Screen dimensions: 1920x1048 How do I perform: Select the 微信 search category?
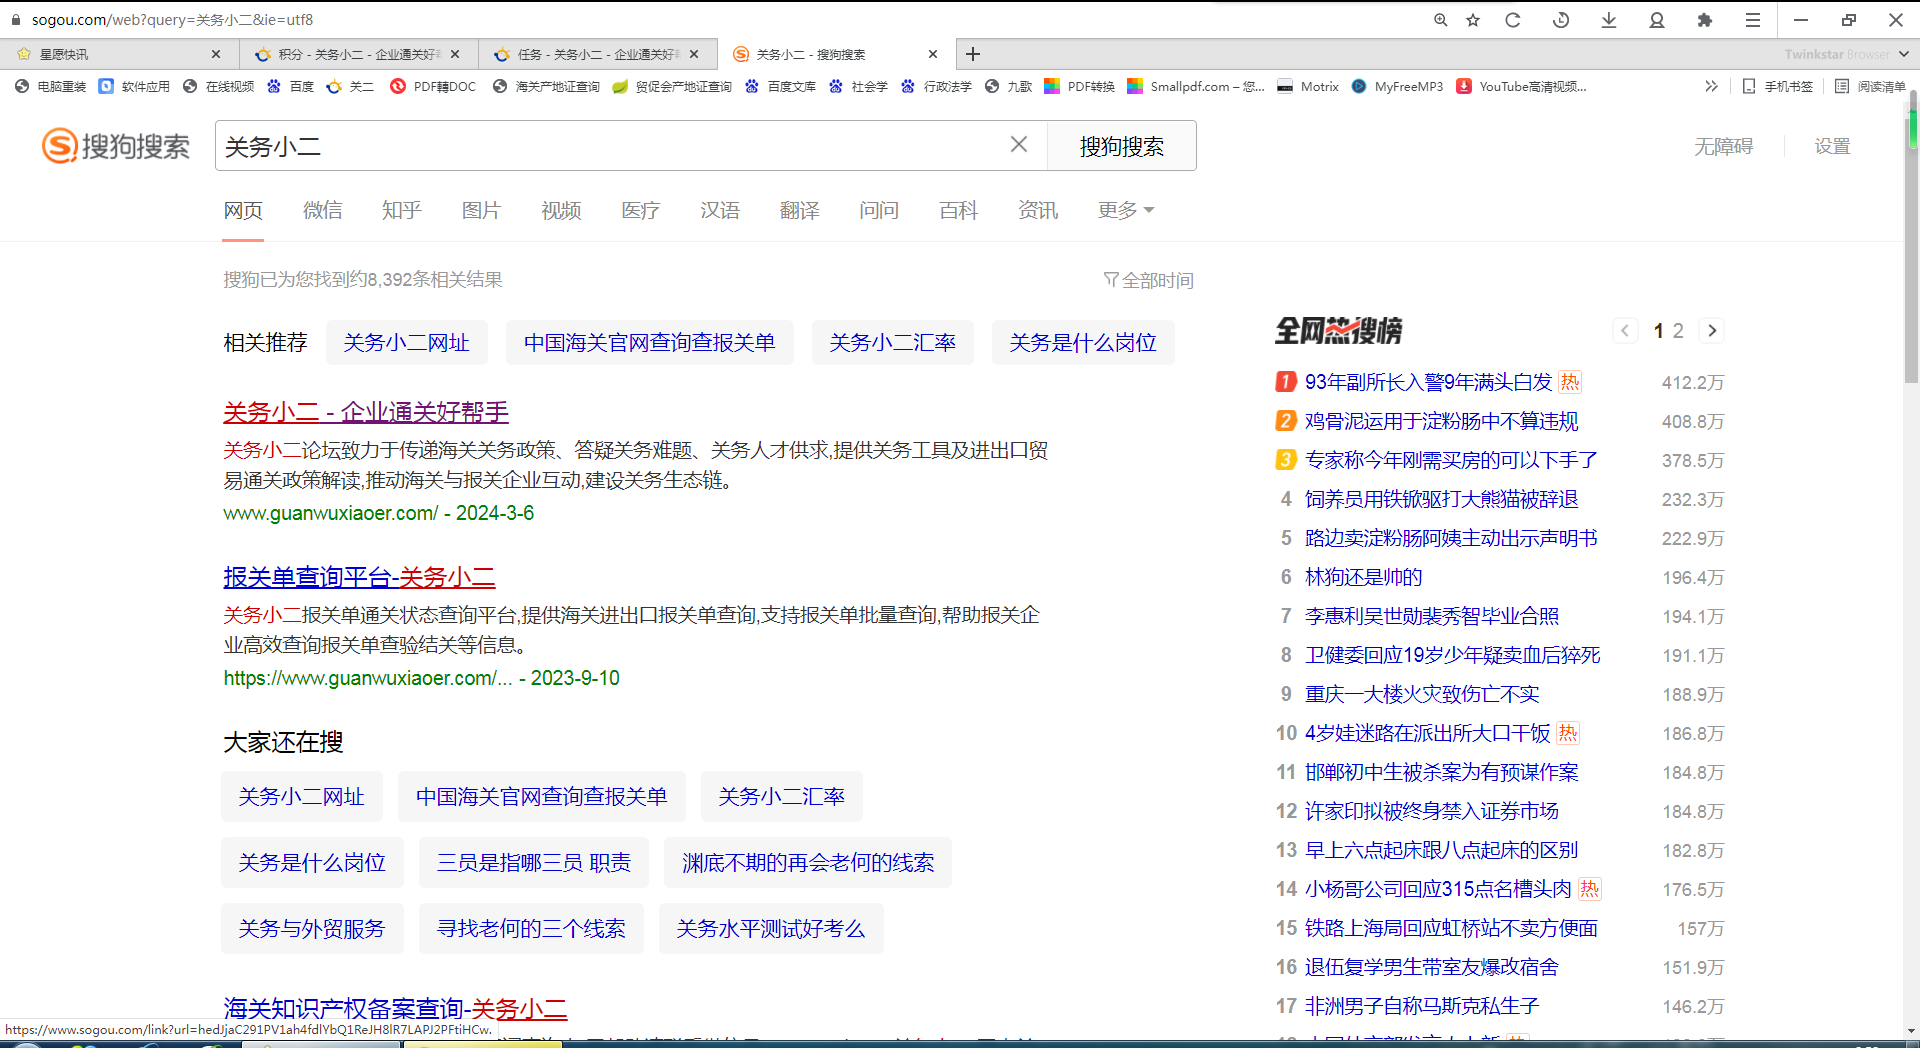[323, 210]
